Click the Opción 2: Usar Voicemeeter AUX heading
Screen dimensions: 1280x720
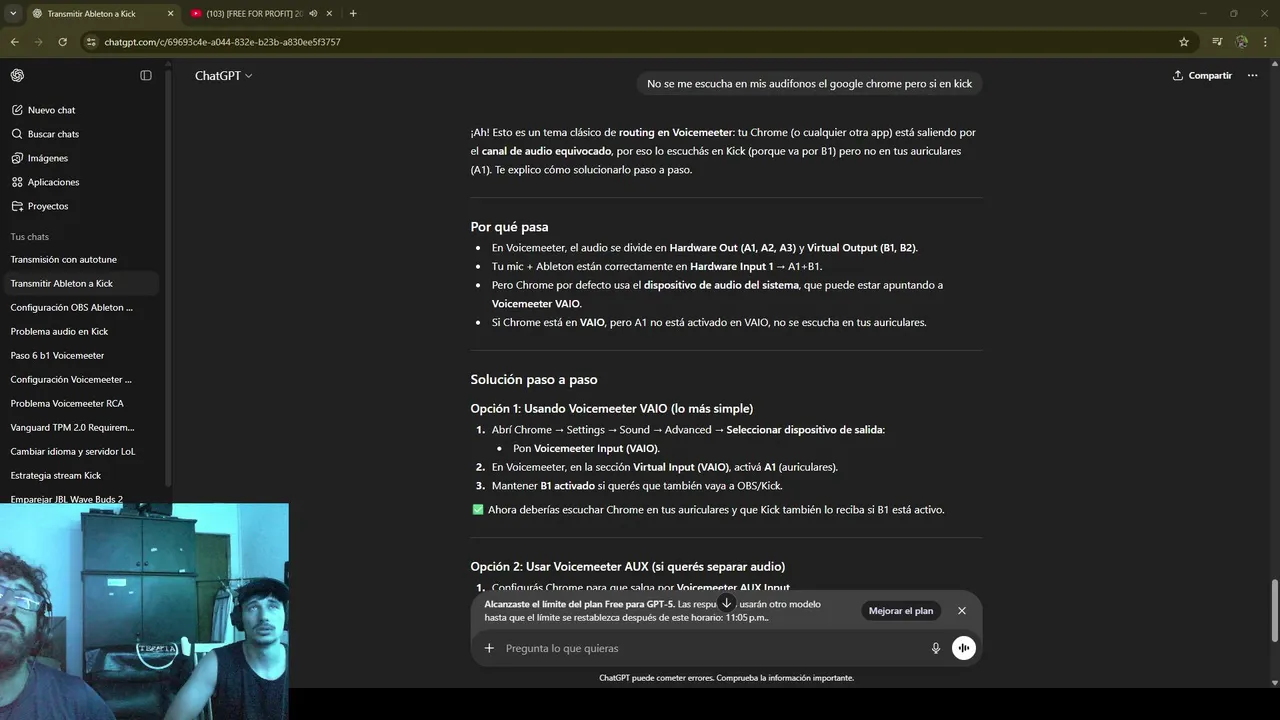(628, 567)
